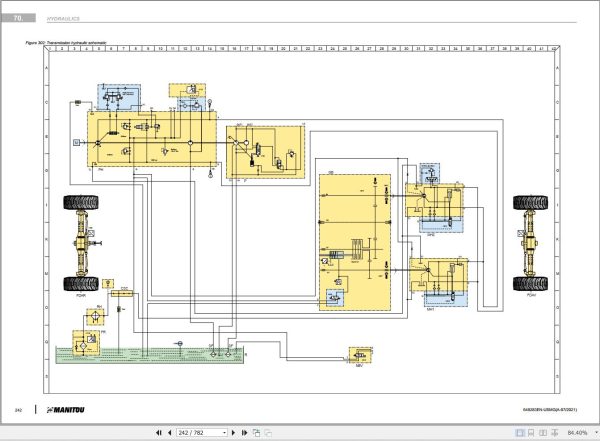Image resolution: width=600 pixels, height=441 pixels.
Task: Enable continuous scrolling page mode
Action: [x=531, y=433]
